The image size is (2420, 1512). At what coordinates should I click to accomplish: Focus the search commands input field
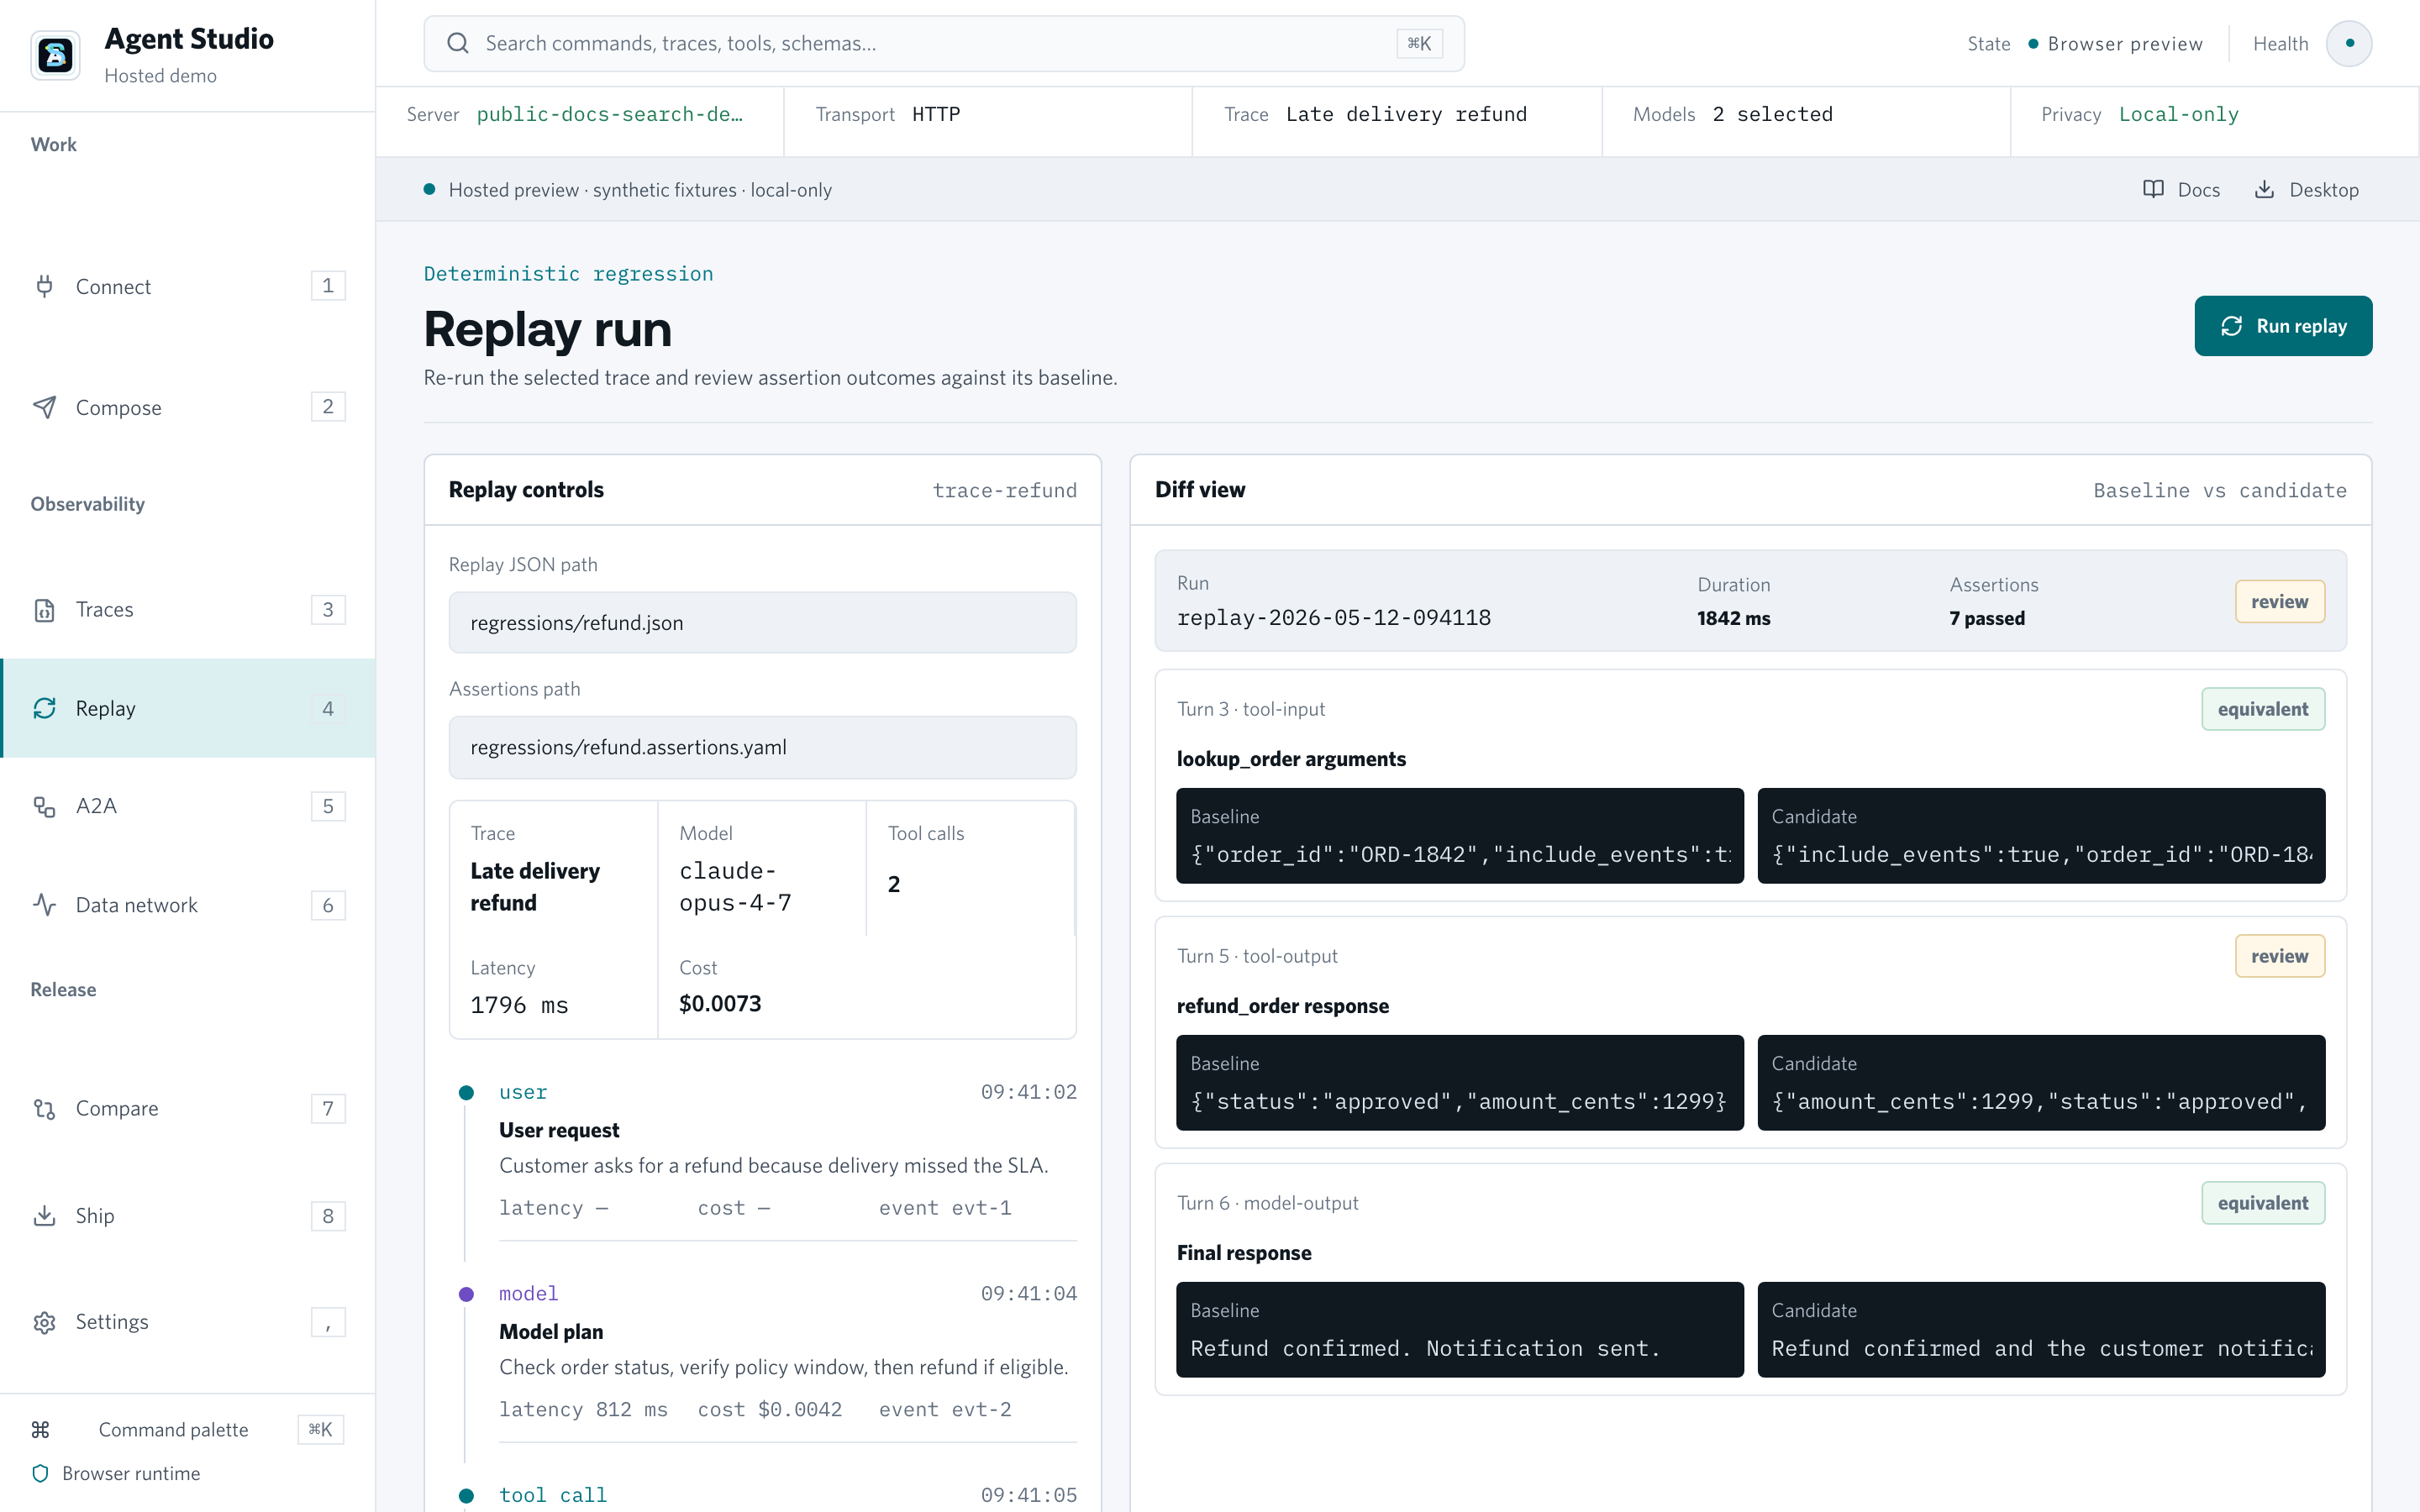pos(944,43)
